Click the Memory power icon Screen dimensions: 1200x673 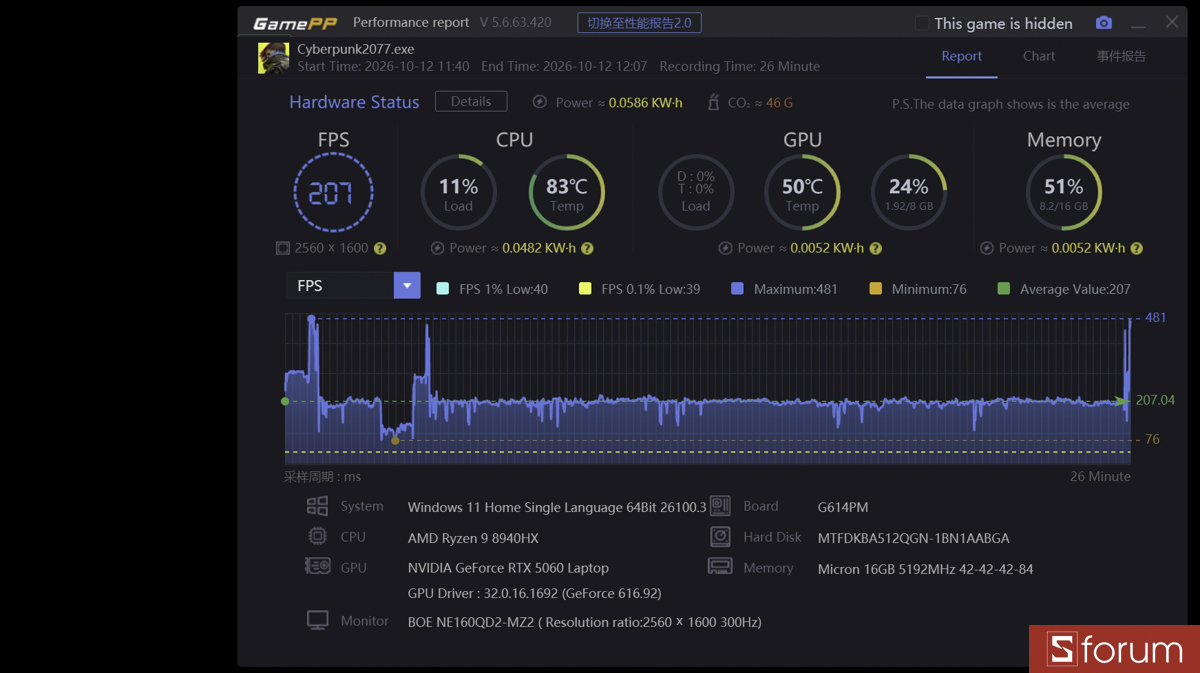pos(986,248)
